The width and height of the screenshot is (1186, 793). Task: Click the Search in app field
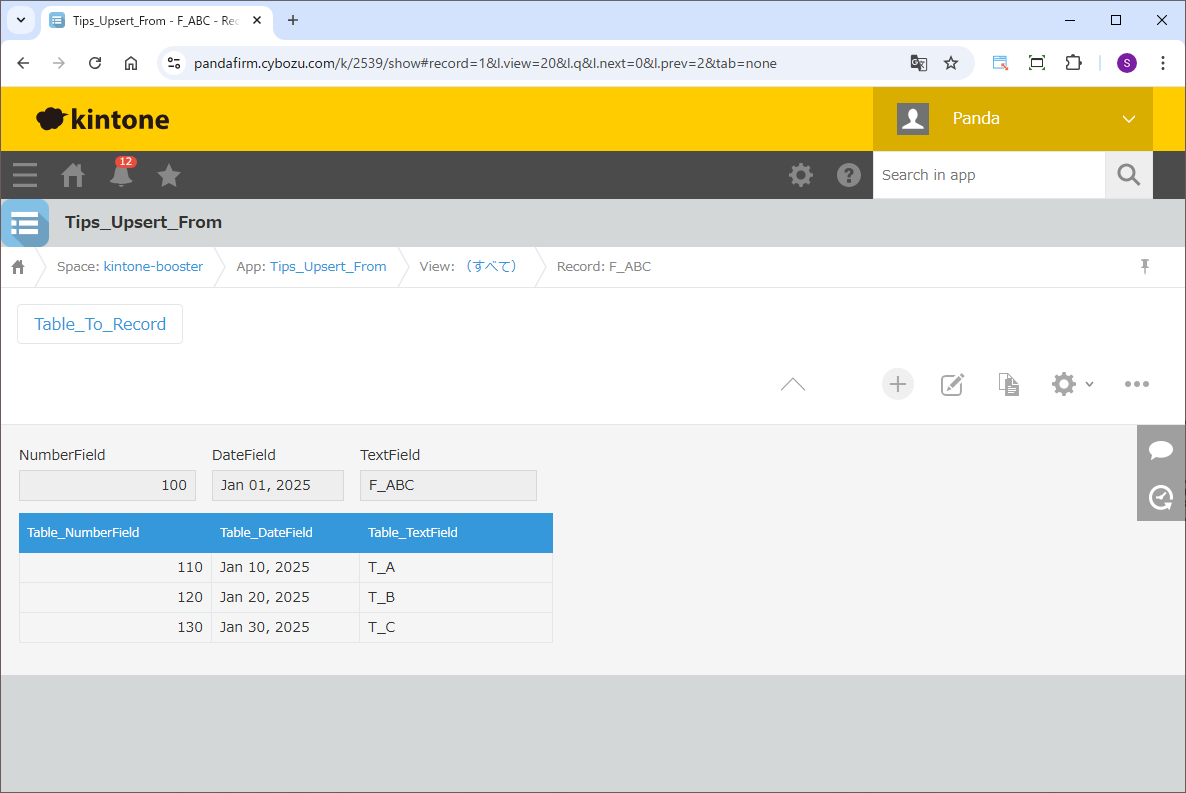coord(988,175)
